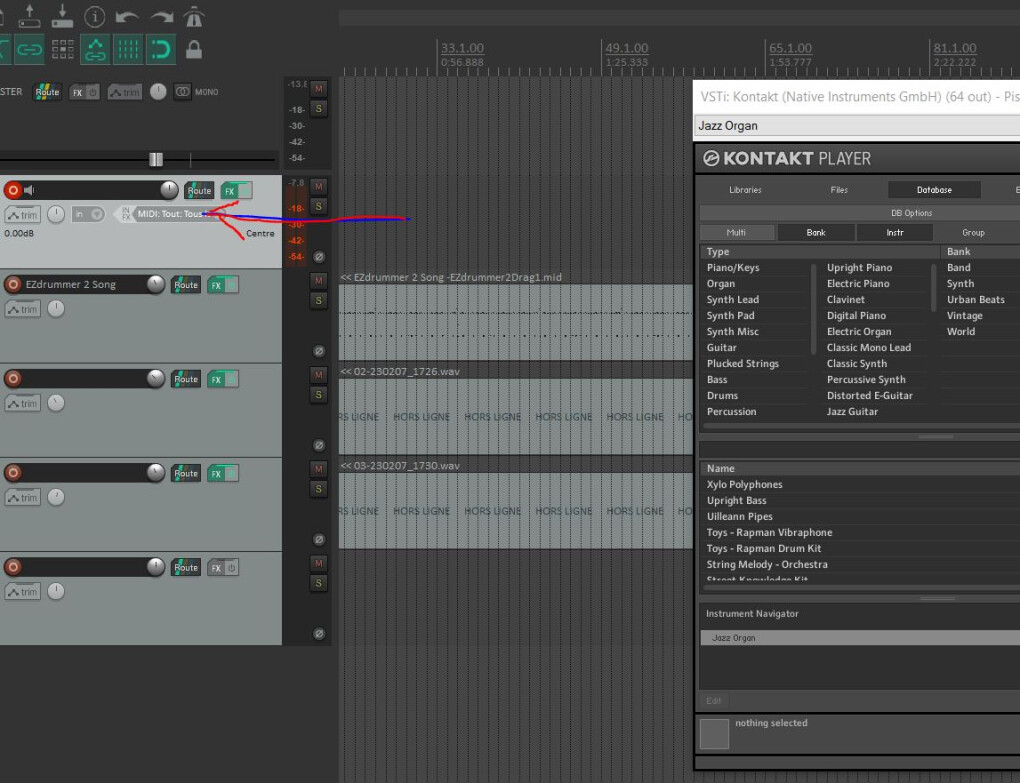Open Route on the bottom empty track

pyautogui.click(x=186, y=568)
